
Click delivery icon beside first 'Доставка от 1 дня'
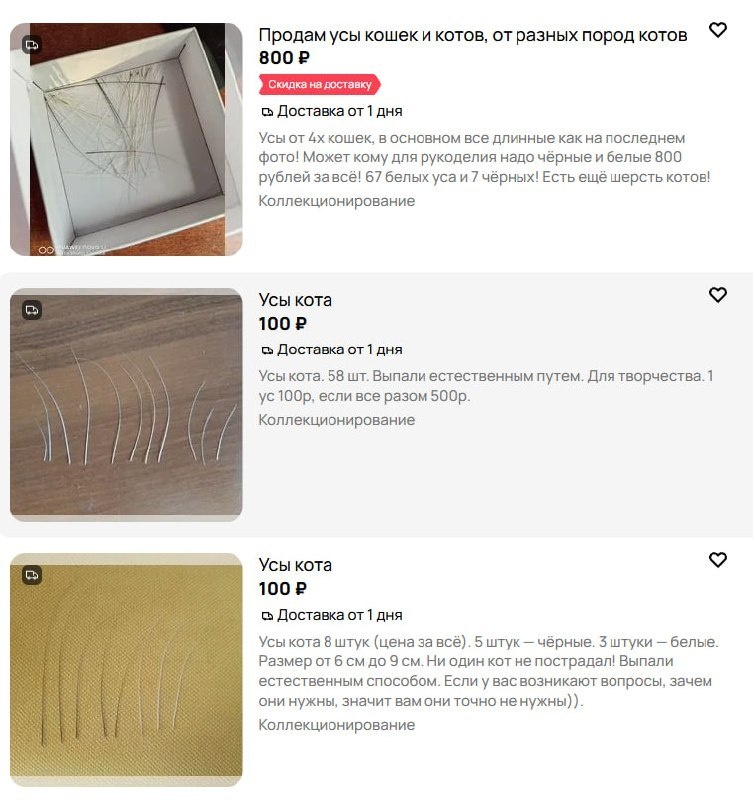[x=267, y=112]
